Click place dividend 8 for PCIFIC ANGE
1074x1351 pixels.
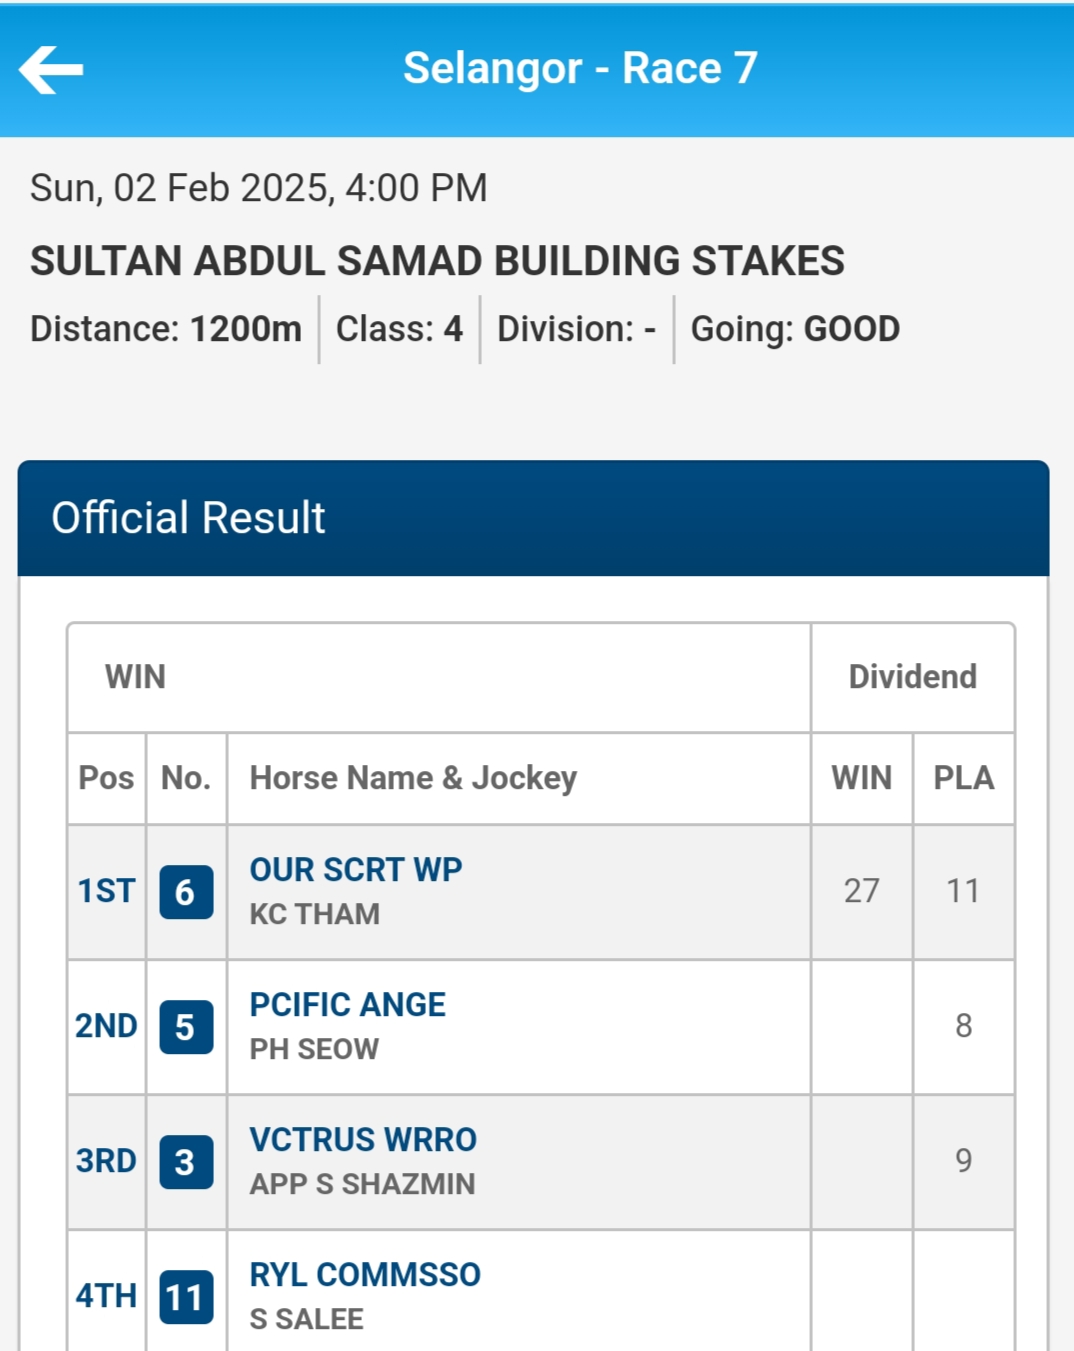pyautogui.click(x=963, y=1026)
